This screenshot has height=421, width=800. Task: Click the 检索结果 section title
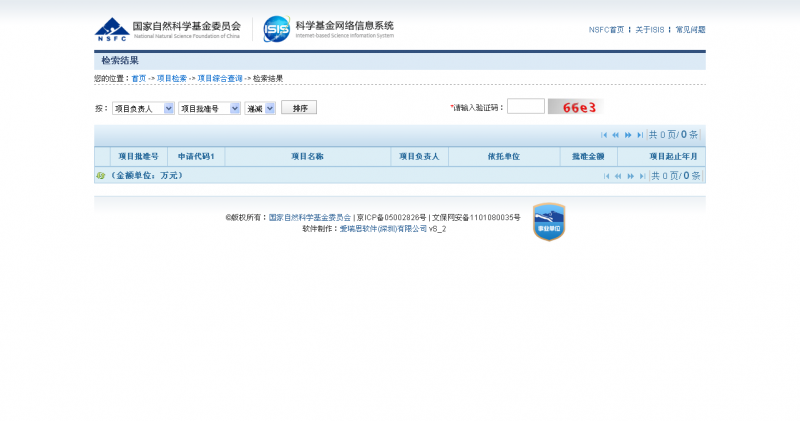click(120, 61)
